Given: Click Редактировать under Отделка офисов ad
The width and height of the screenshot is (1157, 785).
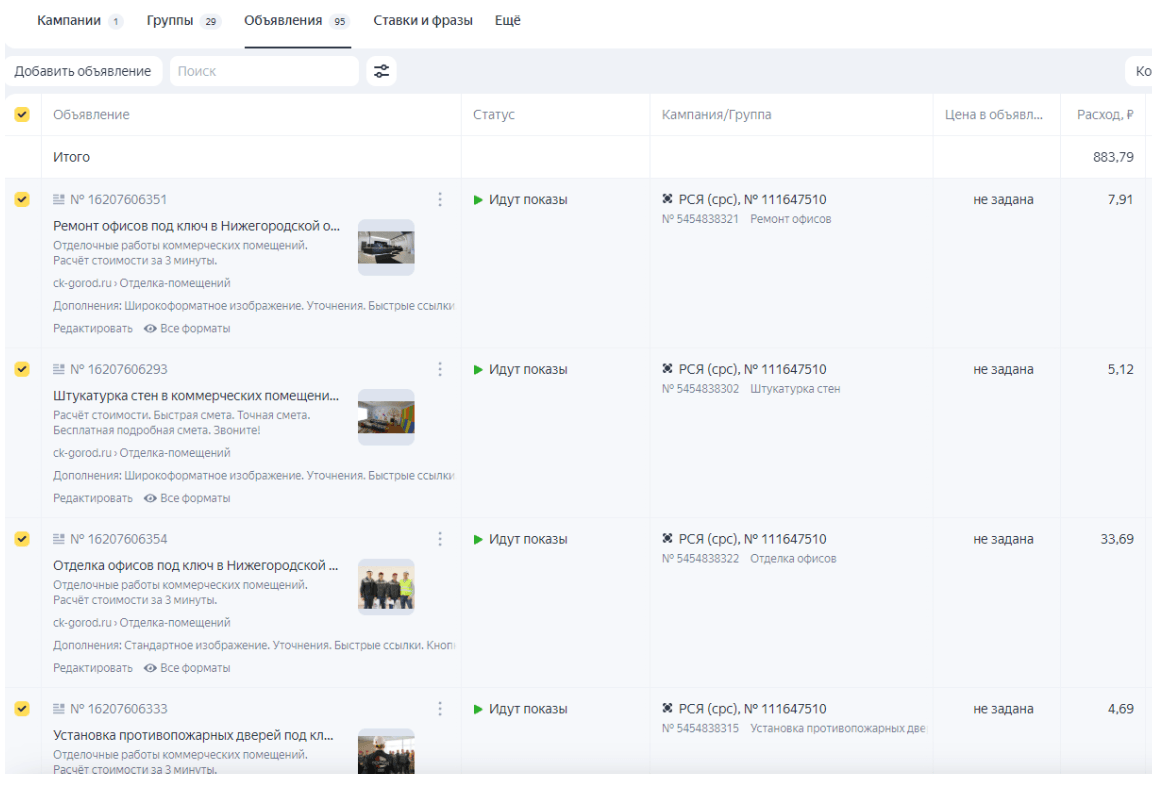Looking at the screenshot, I should point(93,668).
